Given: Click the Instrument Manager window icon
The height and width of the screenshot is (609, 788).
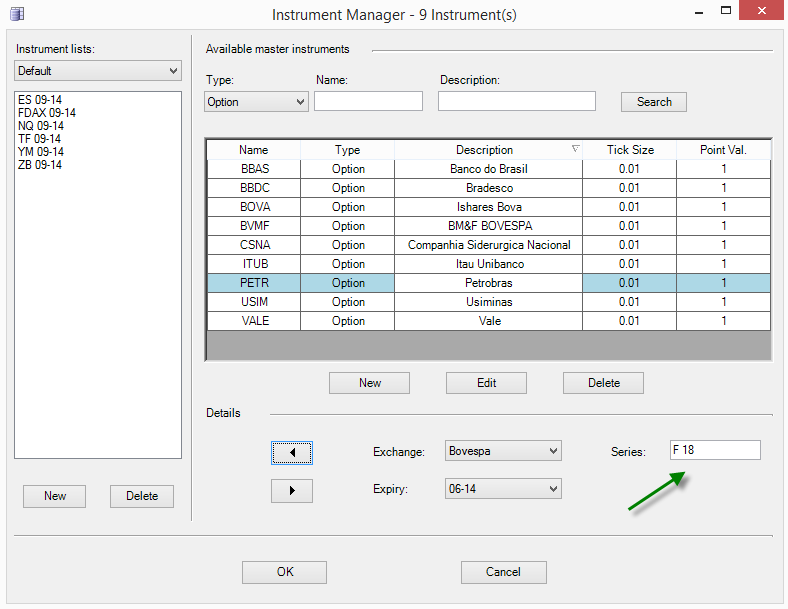Looking at the screenshot, I should [x=17, y=14].
